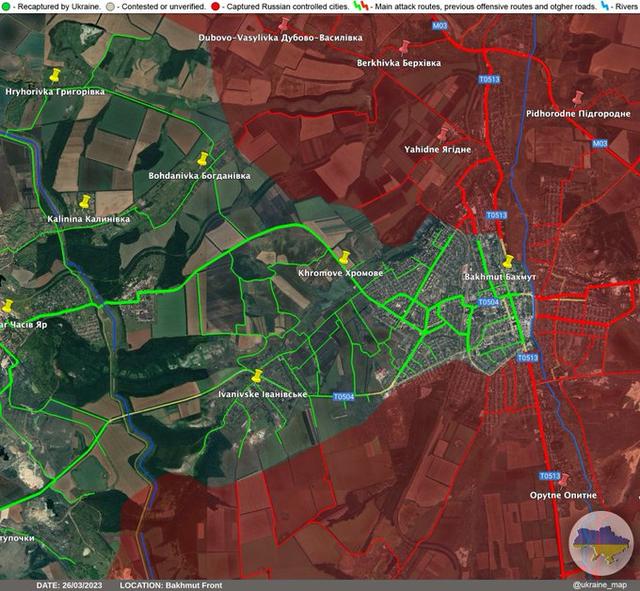Click the yellow pin over Bakhmut

point(508,261)
